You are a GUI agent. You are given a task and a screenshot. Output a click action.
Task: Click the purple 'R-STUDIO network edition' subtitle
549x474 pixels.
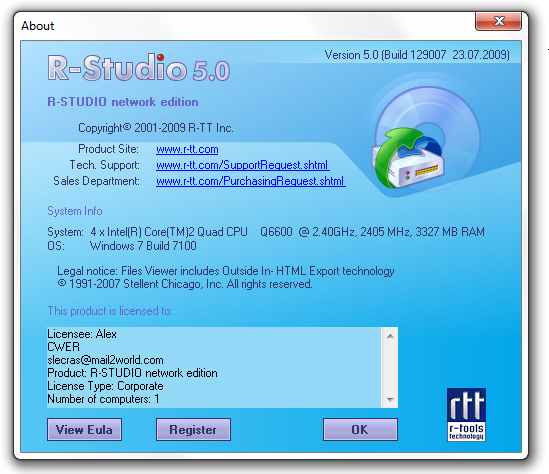coord(123,102)
